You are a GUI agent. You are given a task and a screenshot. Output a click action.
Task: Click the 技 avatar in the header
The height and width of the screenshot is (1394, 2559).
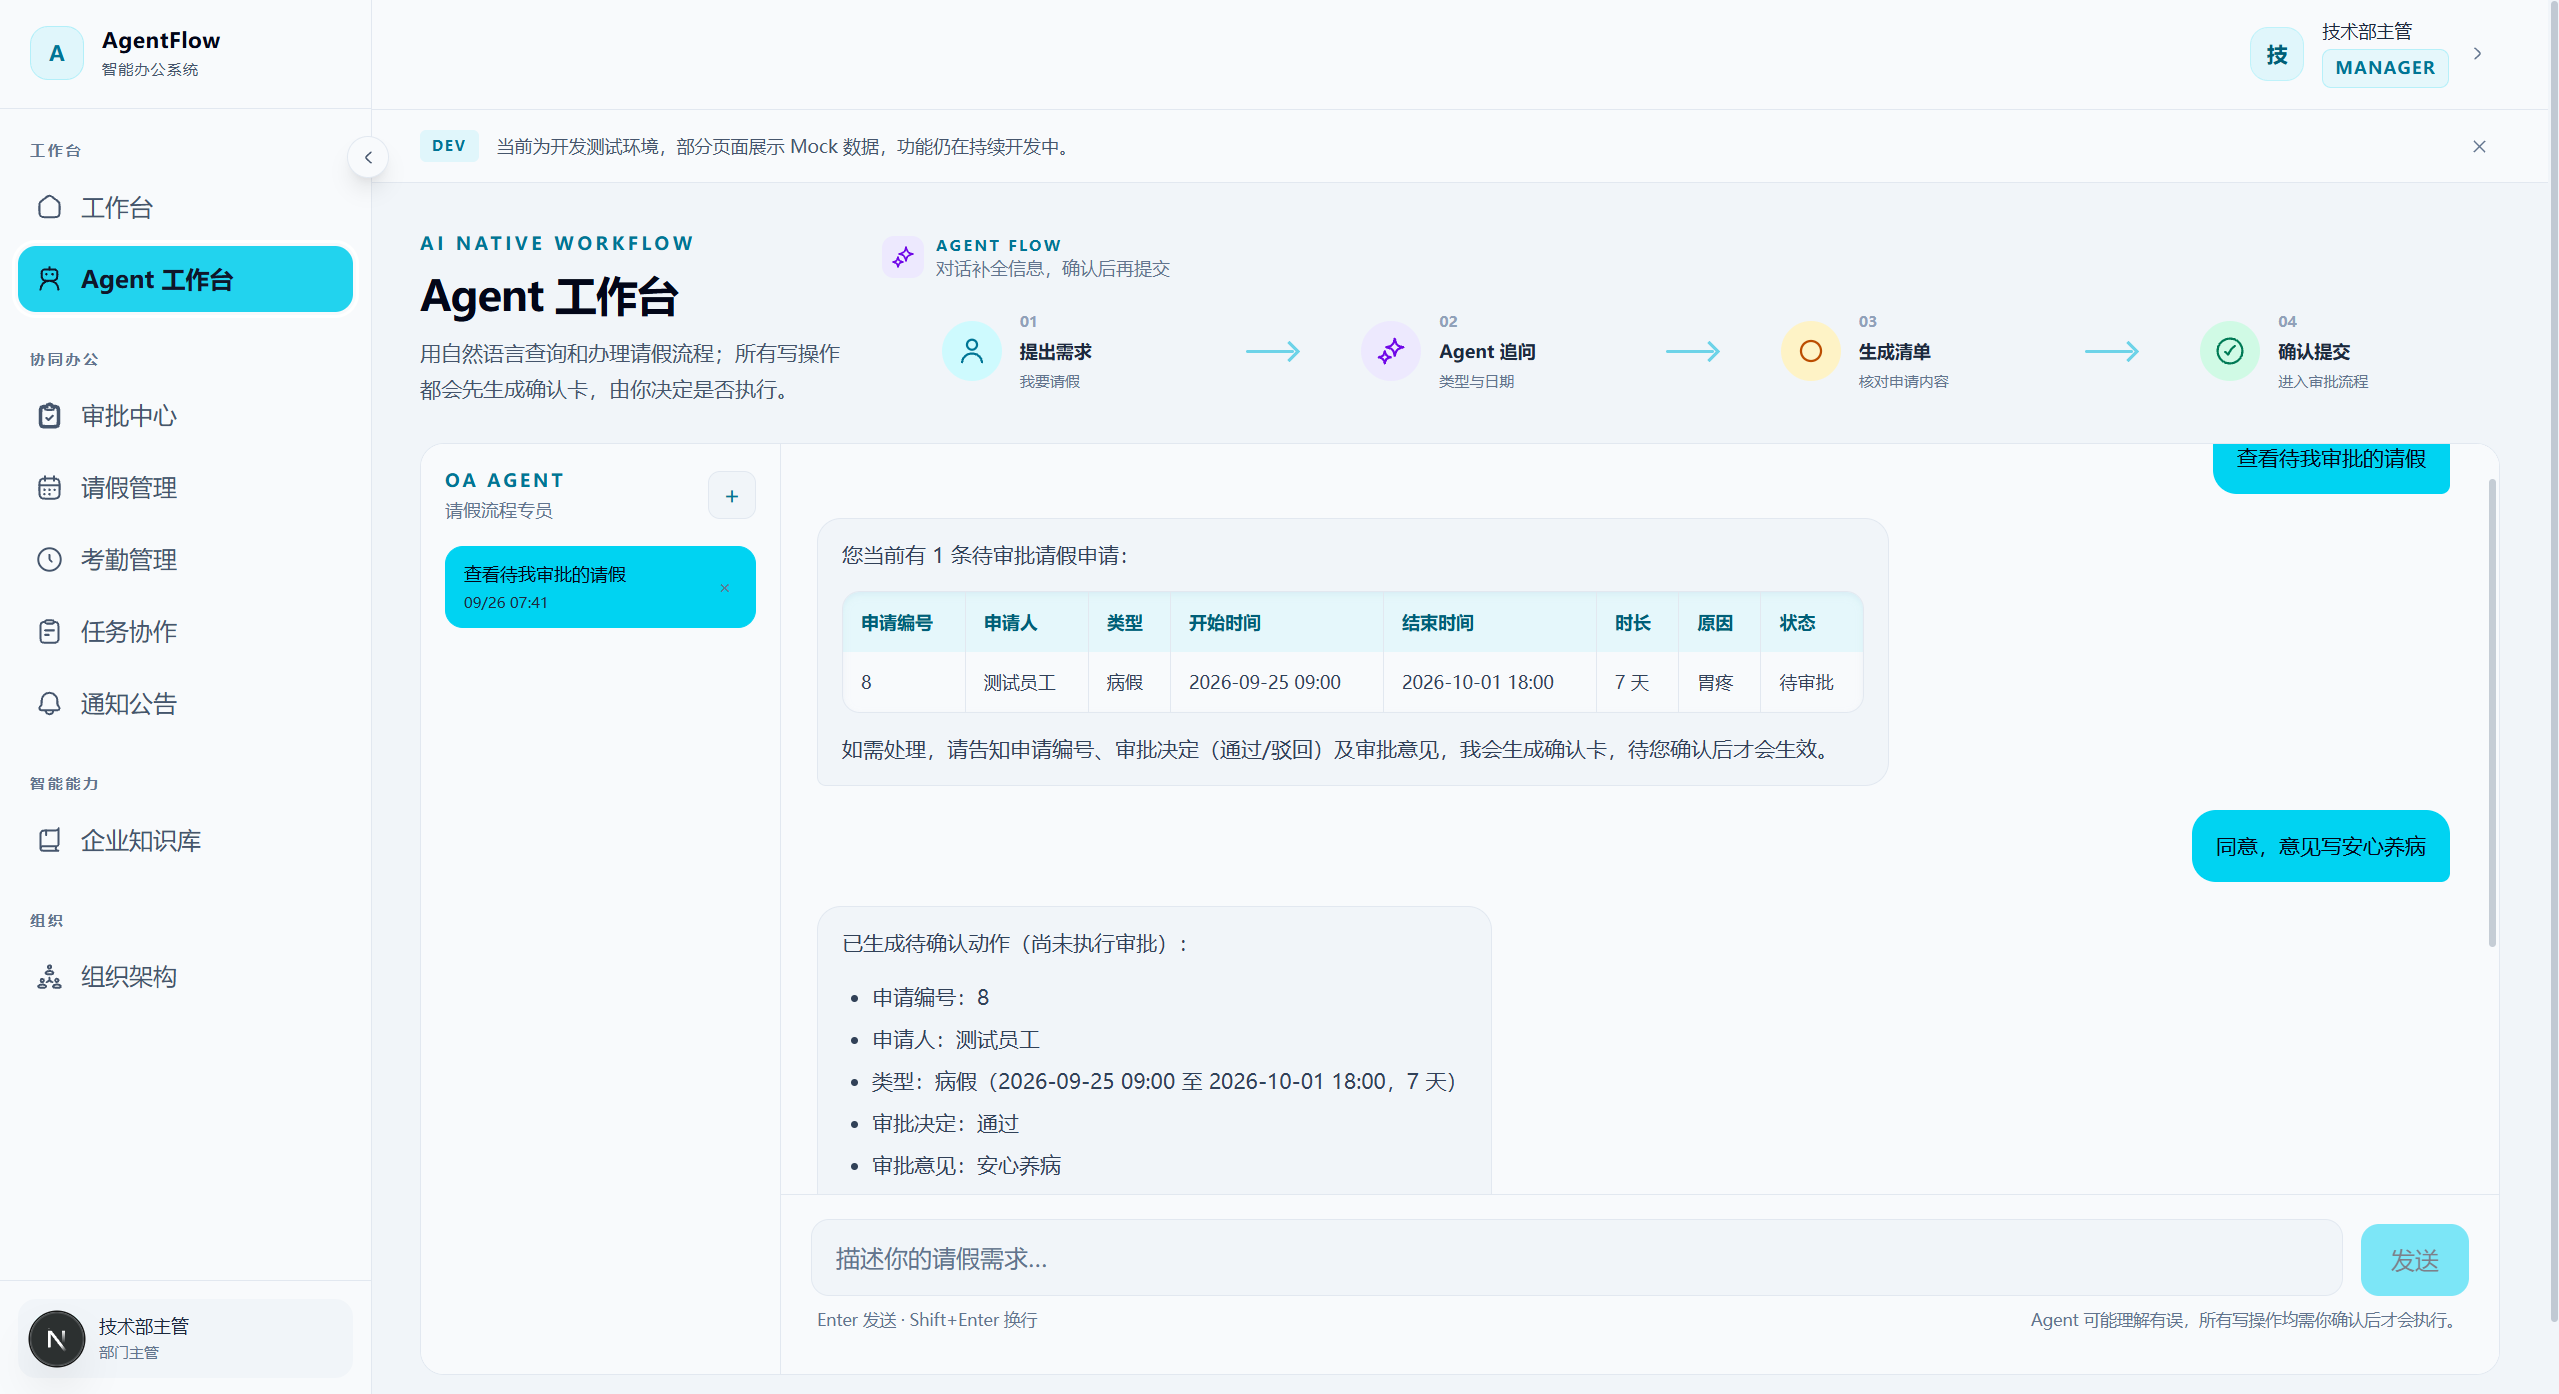pos(2277,54)
